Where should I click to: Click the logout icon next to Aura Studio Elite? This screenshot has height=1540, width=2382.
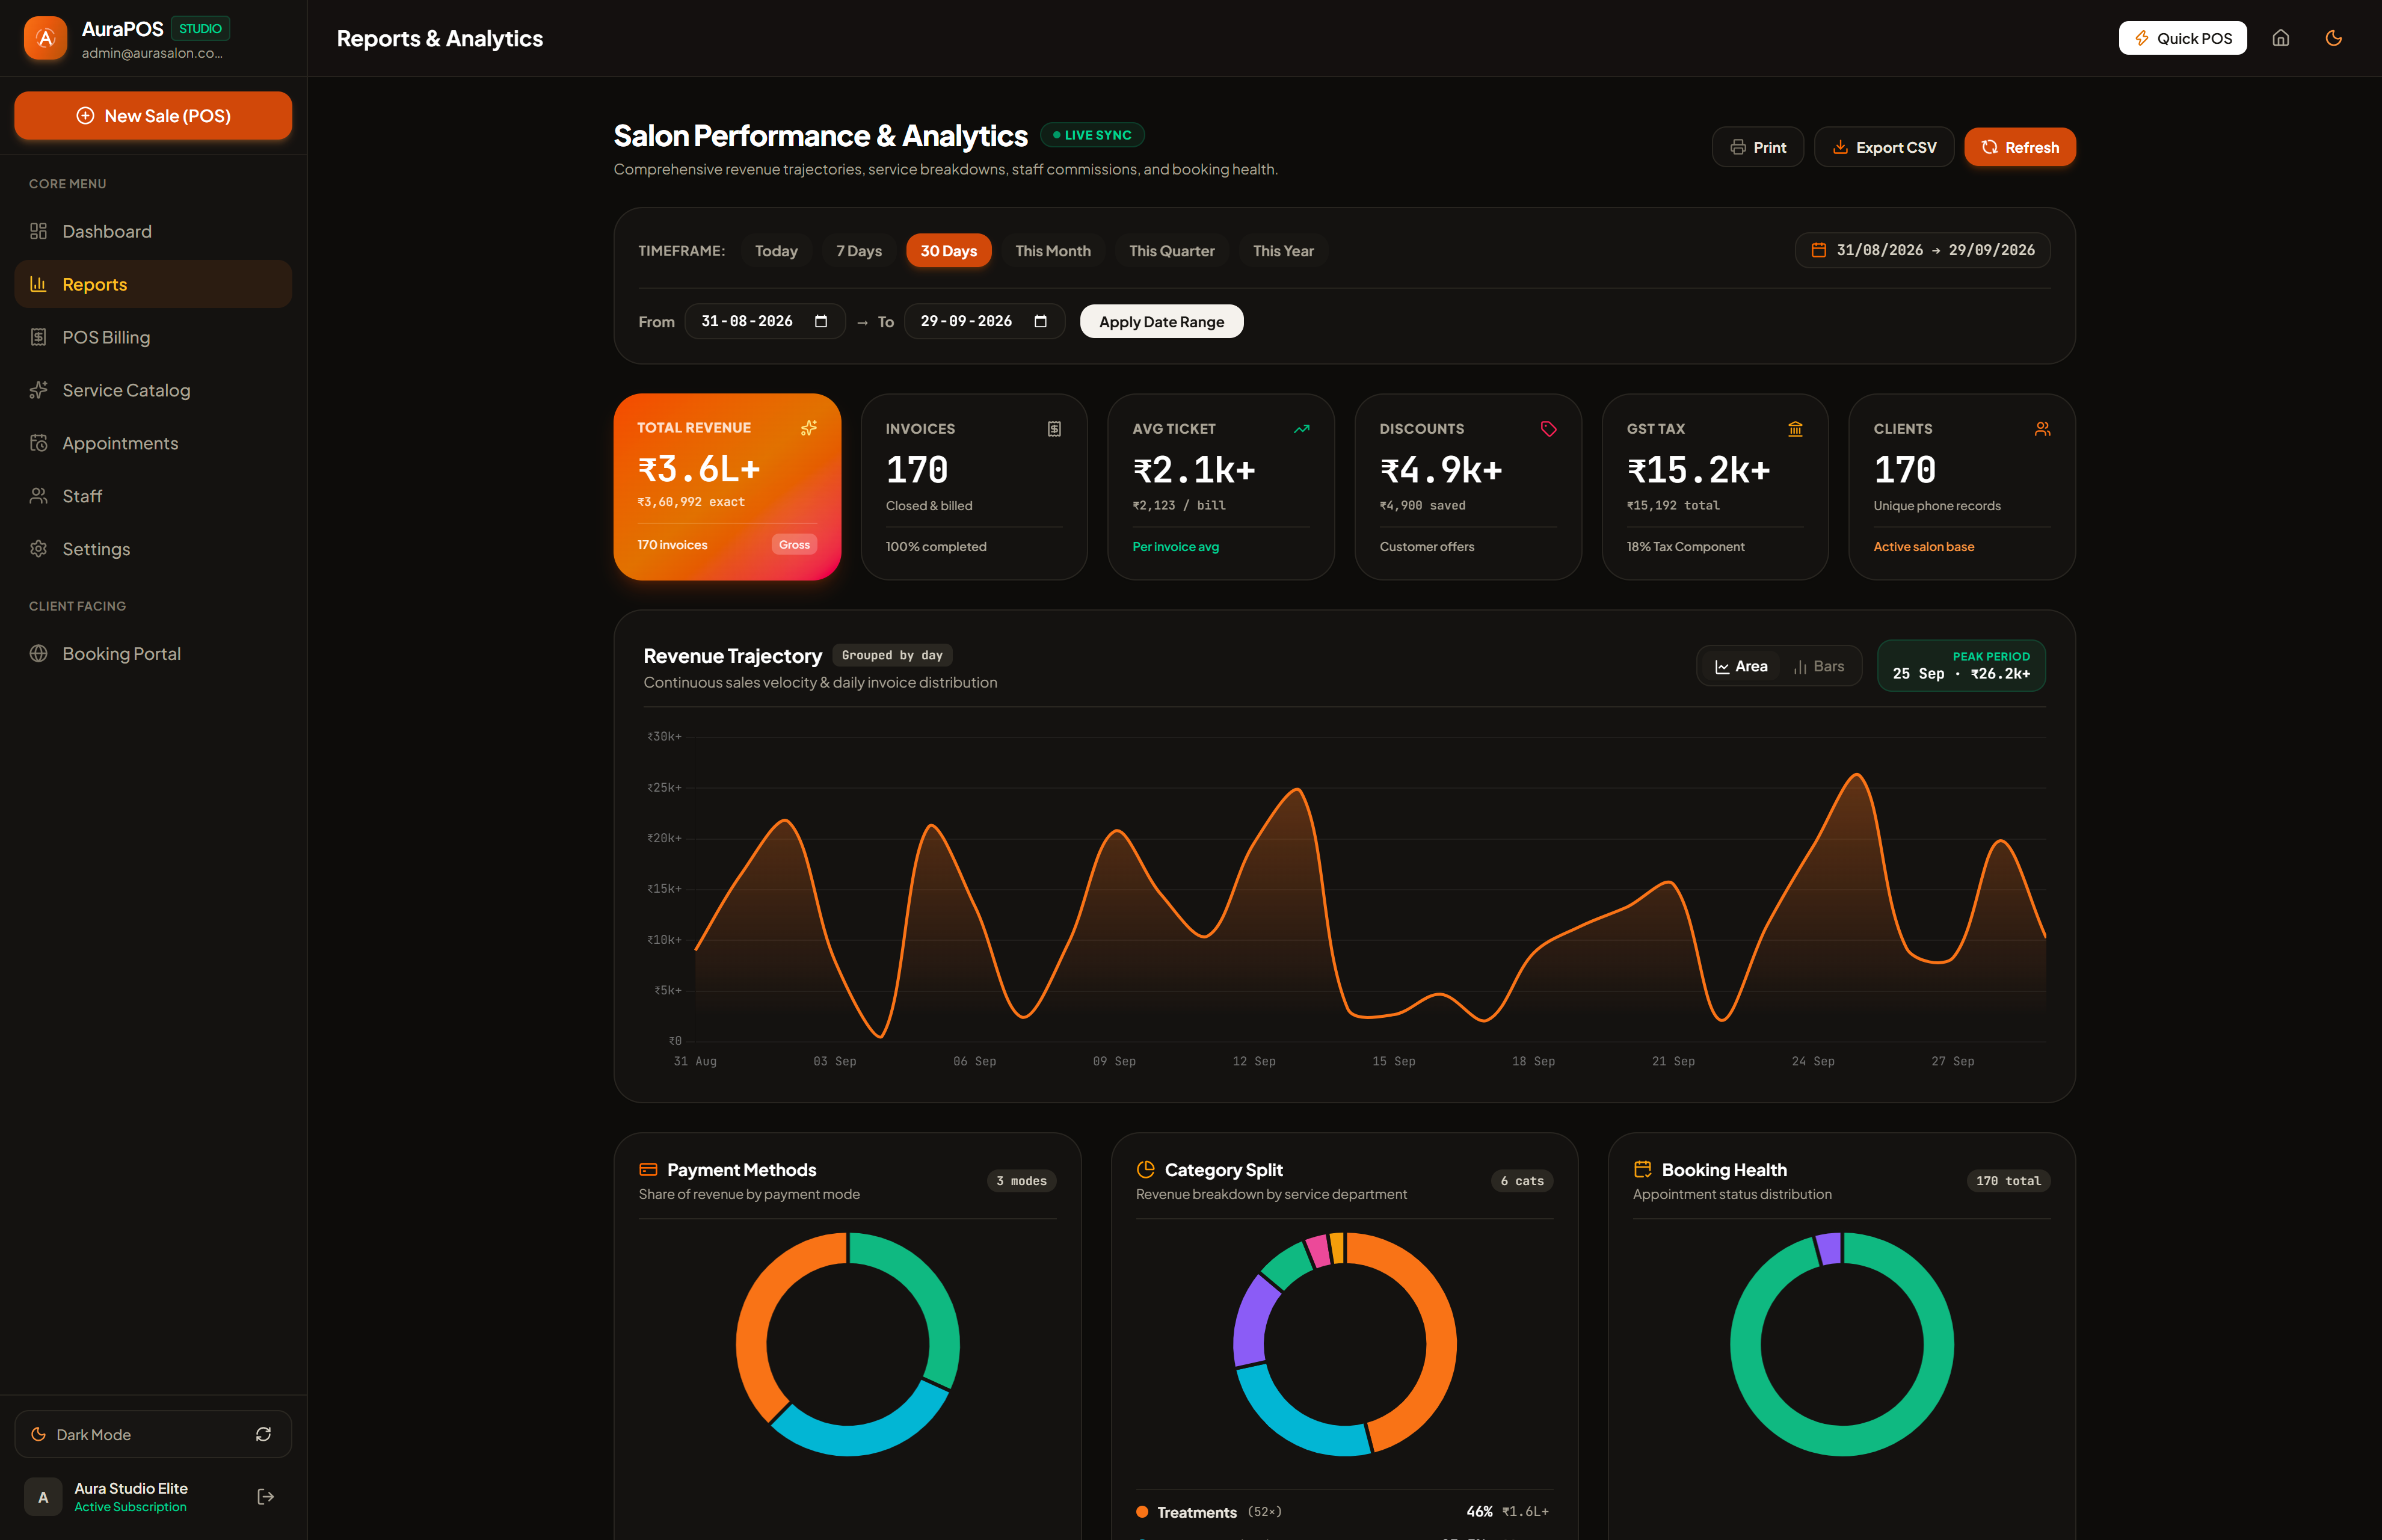265,1496
